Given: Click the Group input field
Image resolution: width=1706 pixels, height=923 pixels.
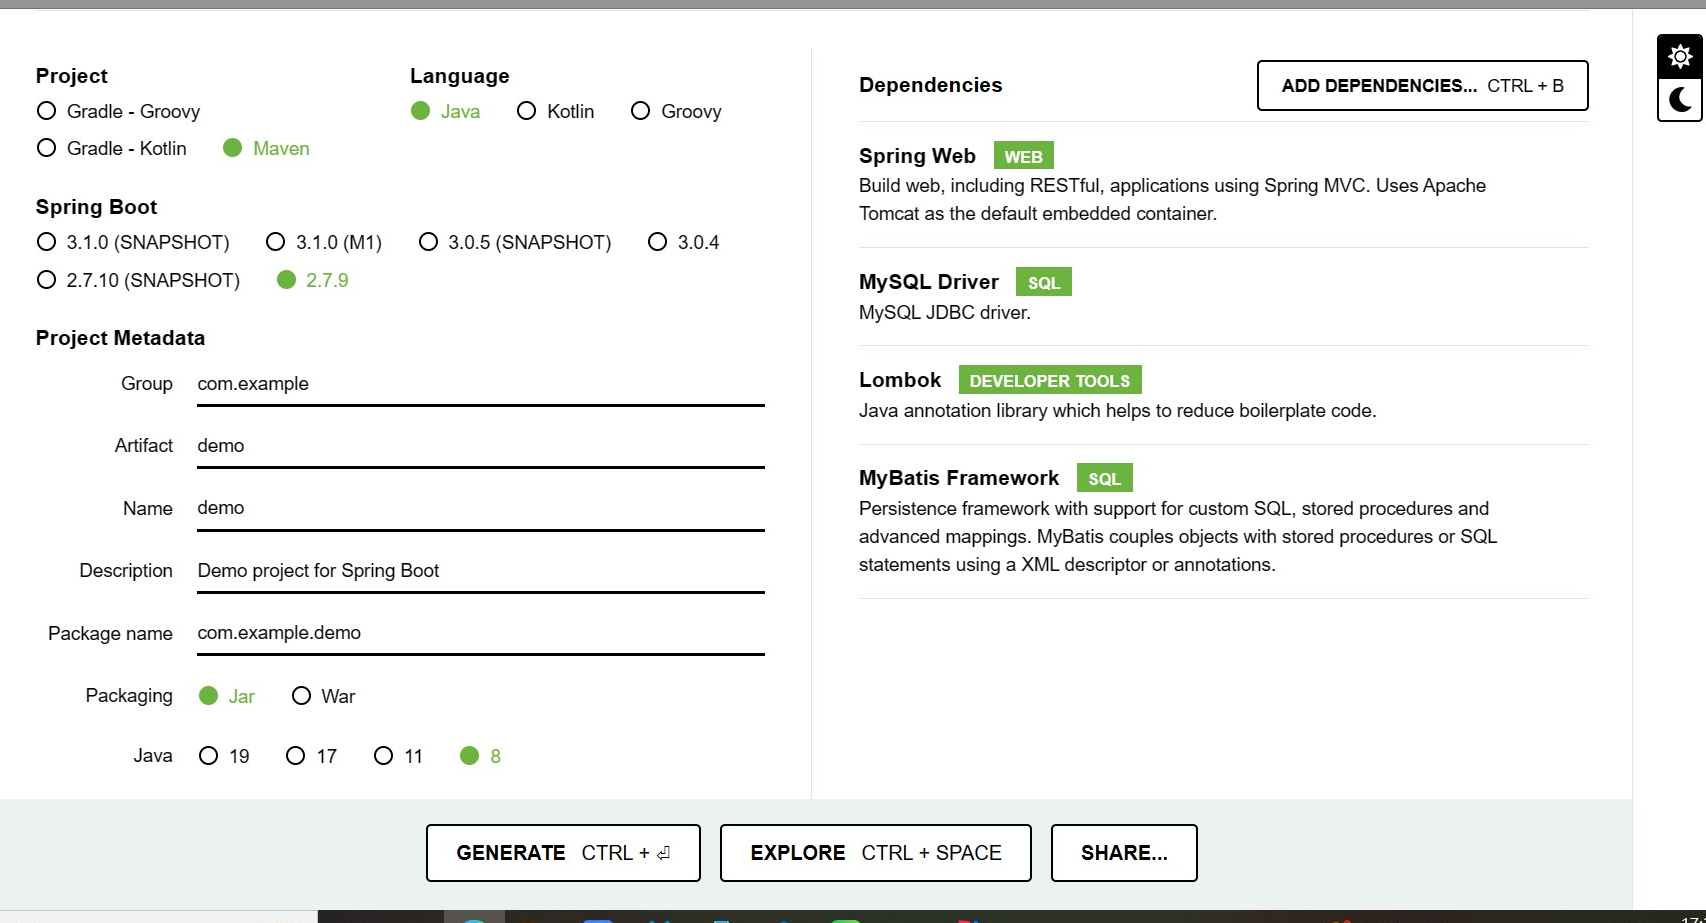Looking at the screenshot, I should 481,384.
